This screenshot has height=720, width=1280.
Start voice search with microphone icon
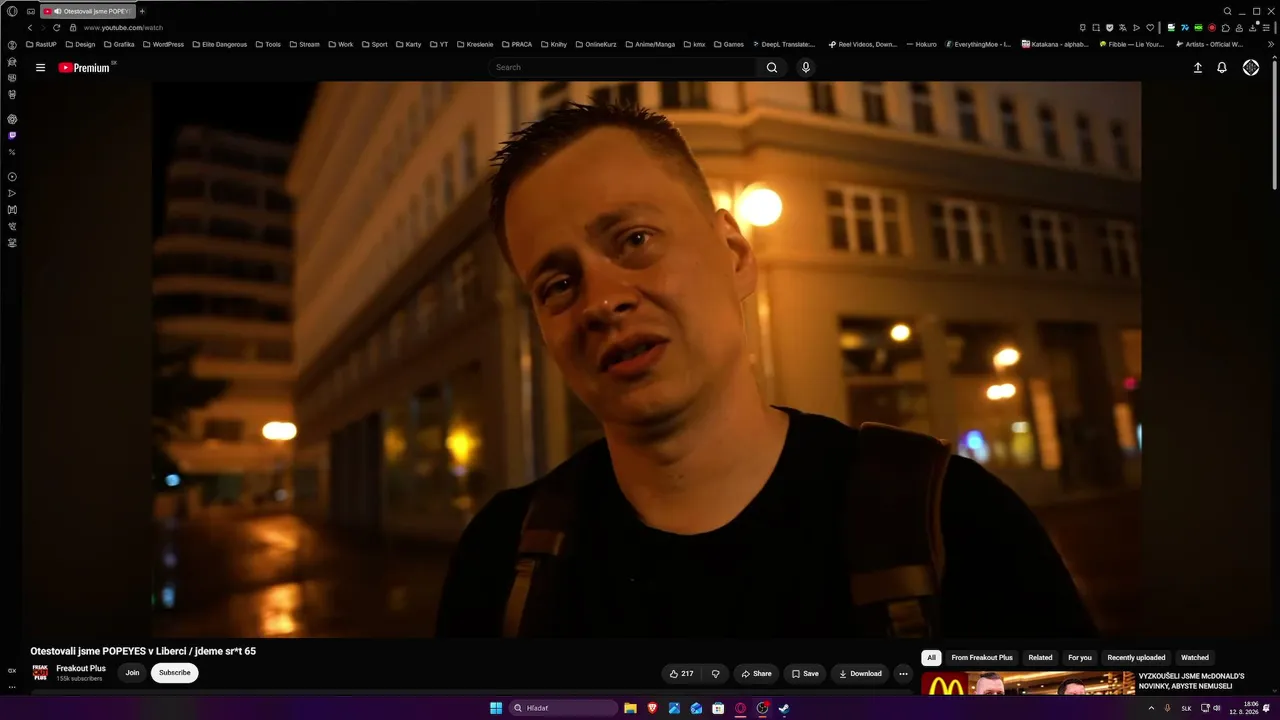coord(806,68)
